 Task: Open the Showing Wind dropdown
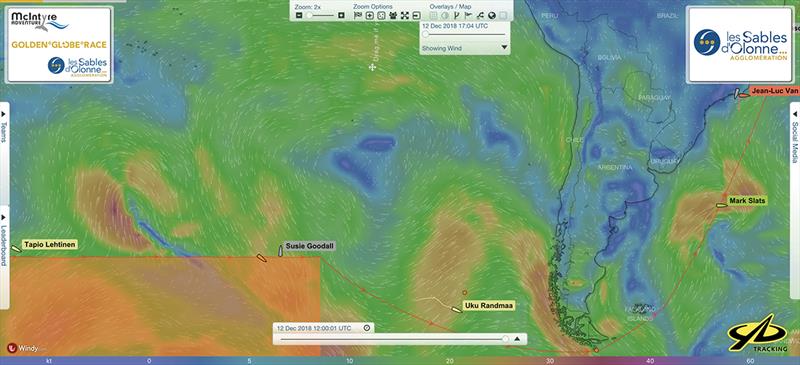[x=465, y=48]
